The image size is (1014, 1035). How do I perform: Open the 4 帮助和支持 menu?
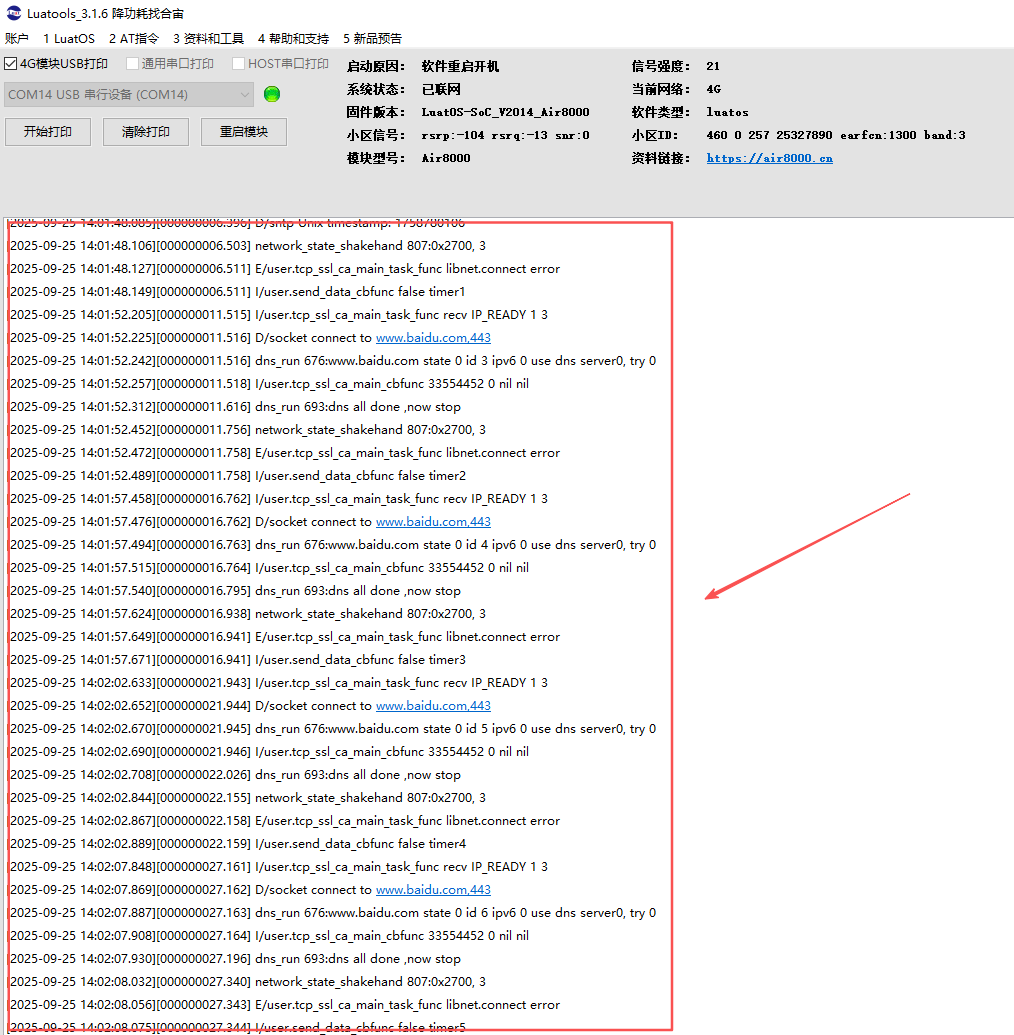coord(293,38)
